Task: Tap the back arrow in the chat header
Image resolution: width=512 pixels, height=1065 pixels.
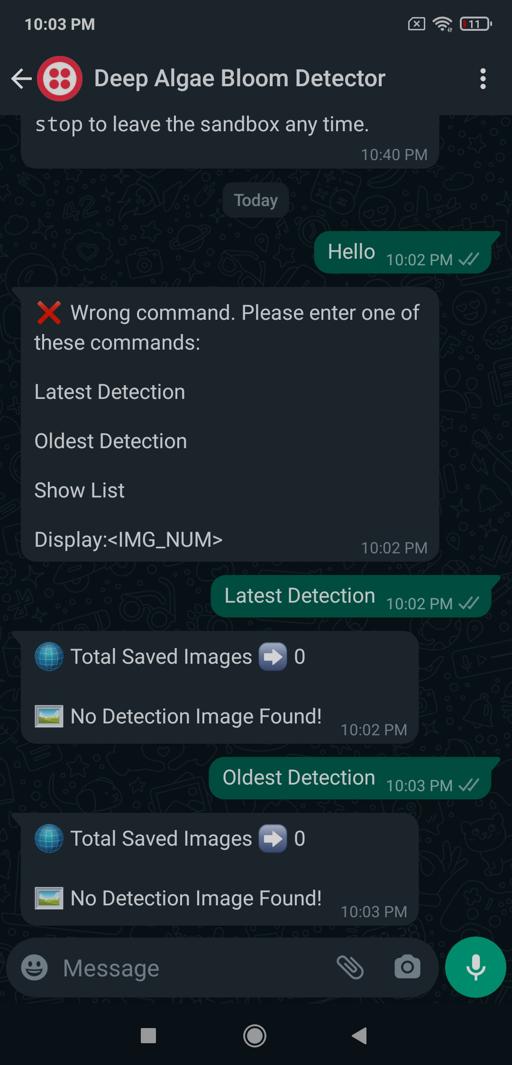Action: click(x=20, y=79)
